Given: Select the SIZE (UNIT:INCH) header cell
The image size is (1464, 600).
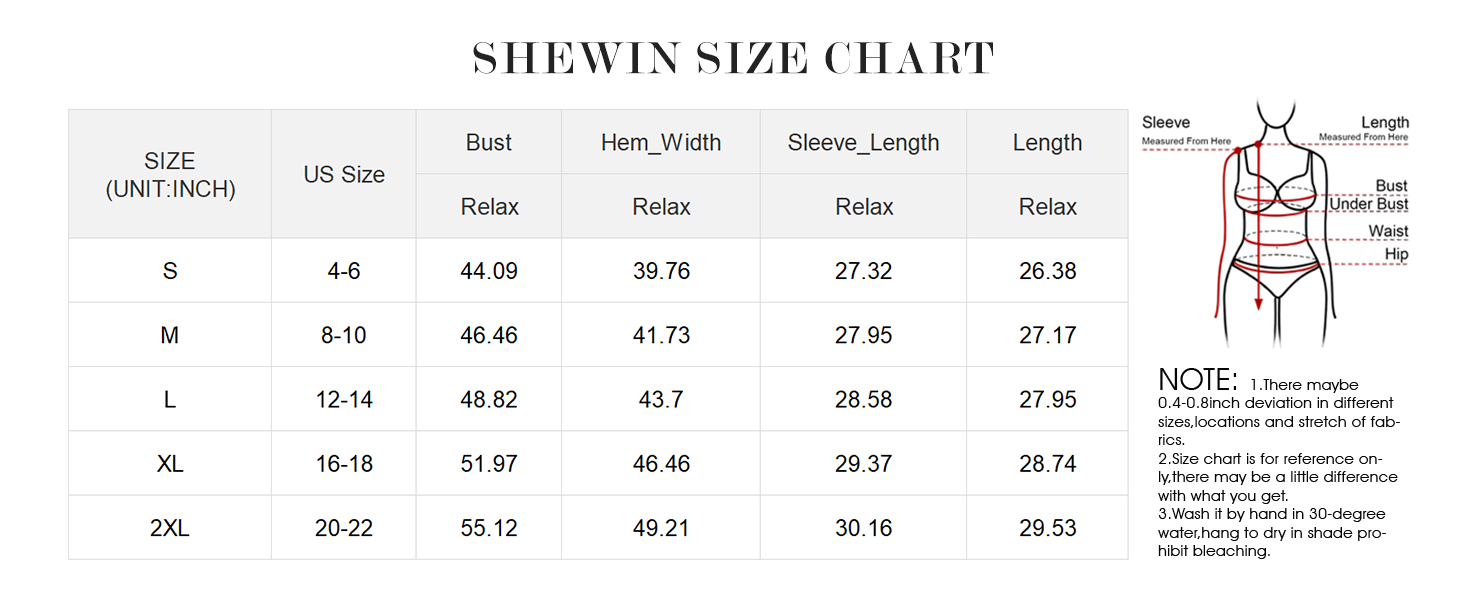Looking at the screenshot, I should pyautogui.click(x=170, y=175).
